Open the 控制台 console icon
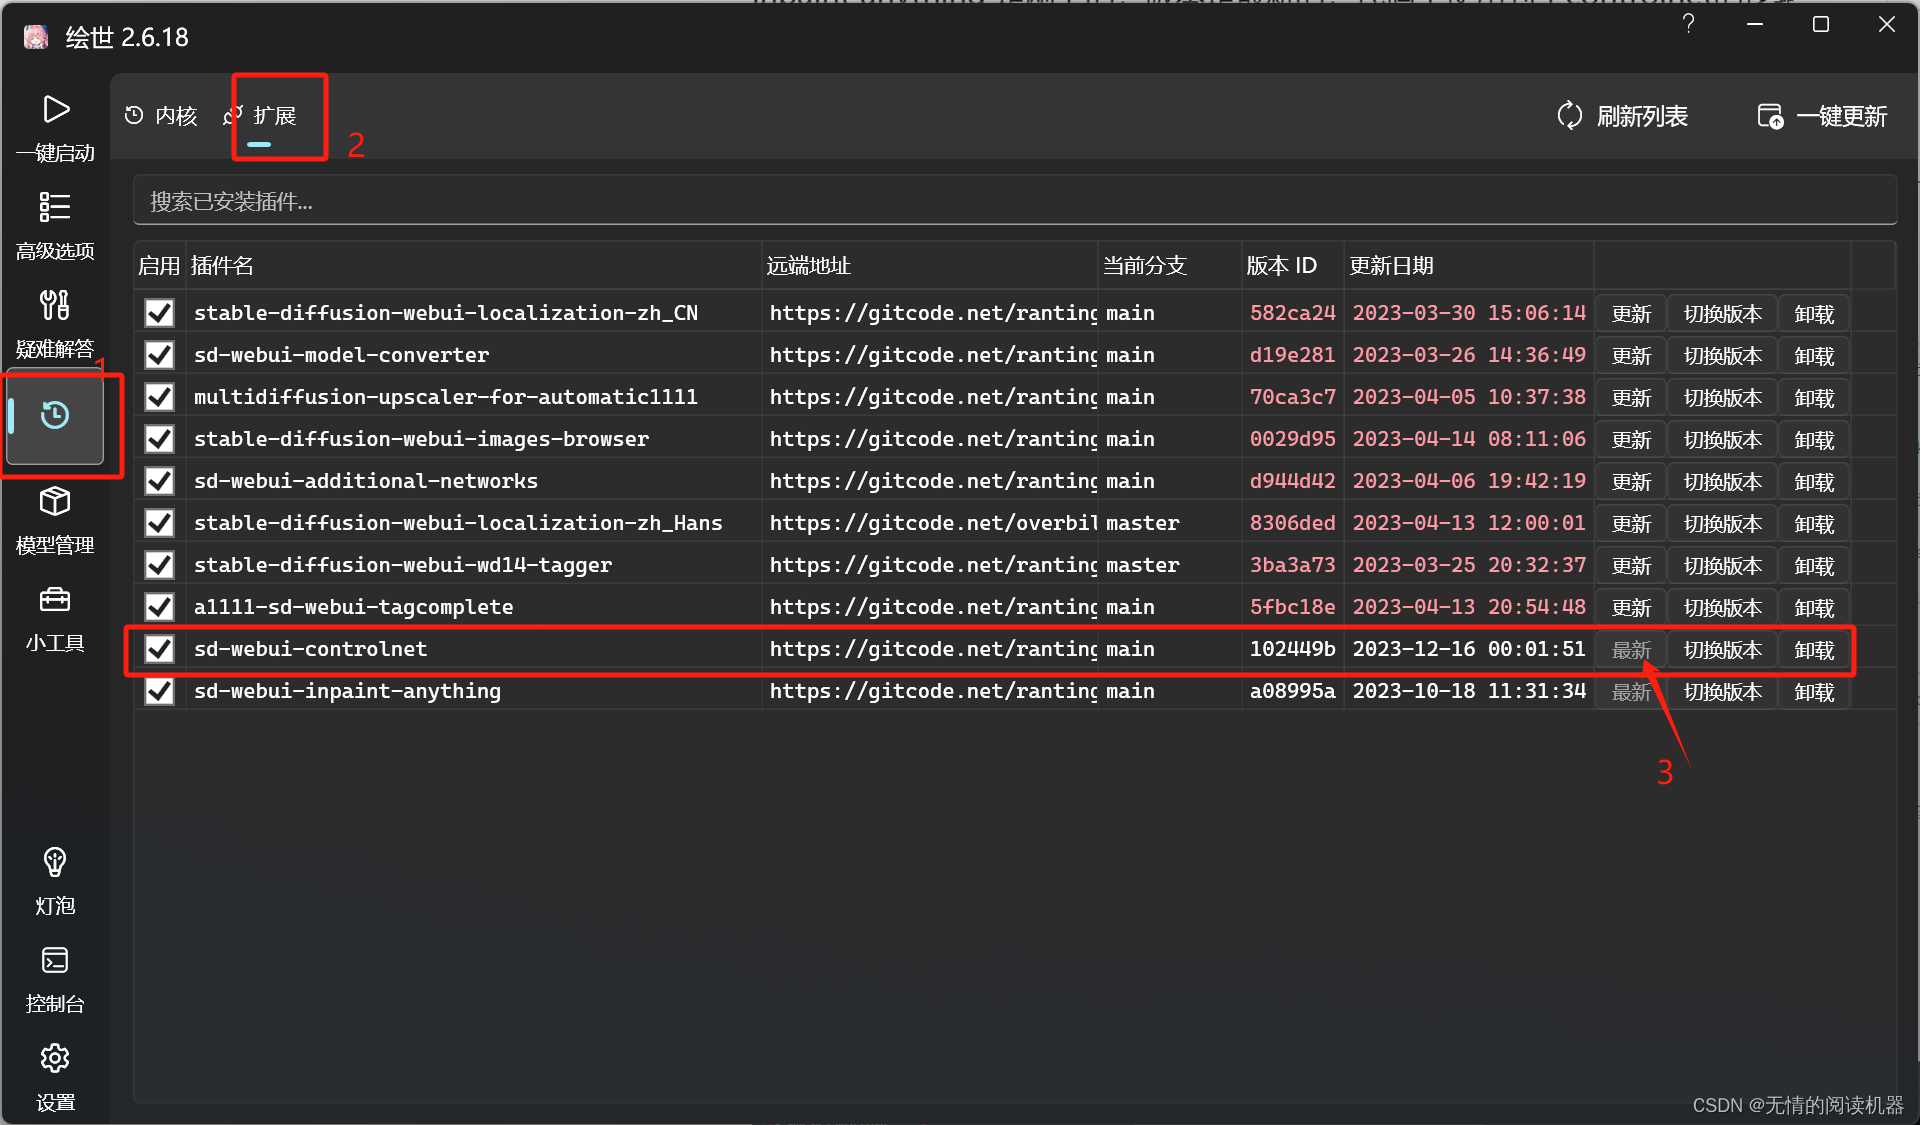The image size is (1920, 1125). point(55,960)
